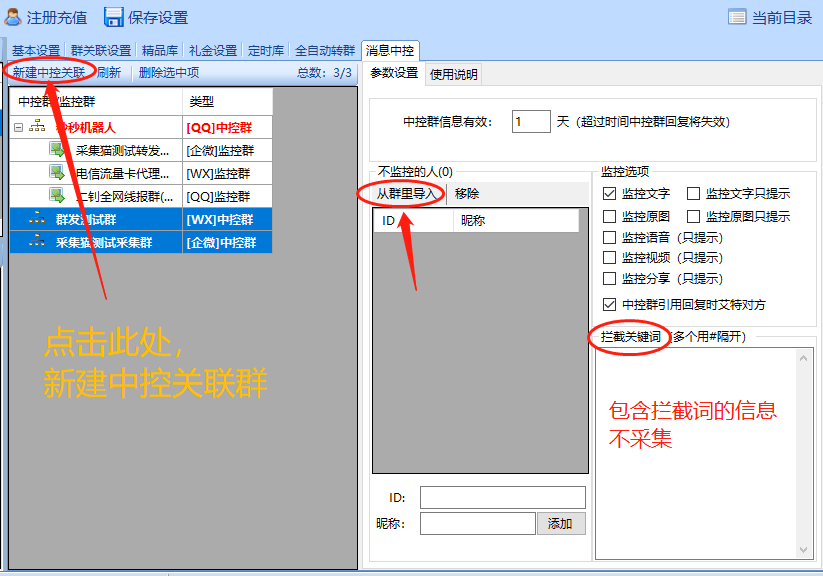
Task: Enable the 监控语音 (只提示) checkbox
Action: point(610,238)
